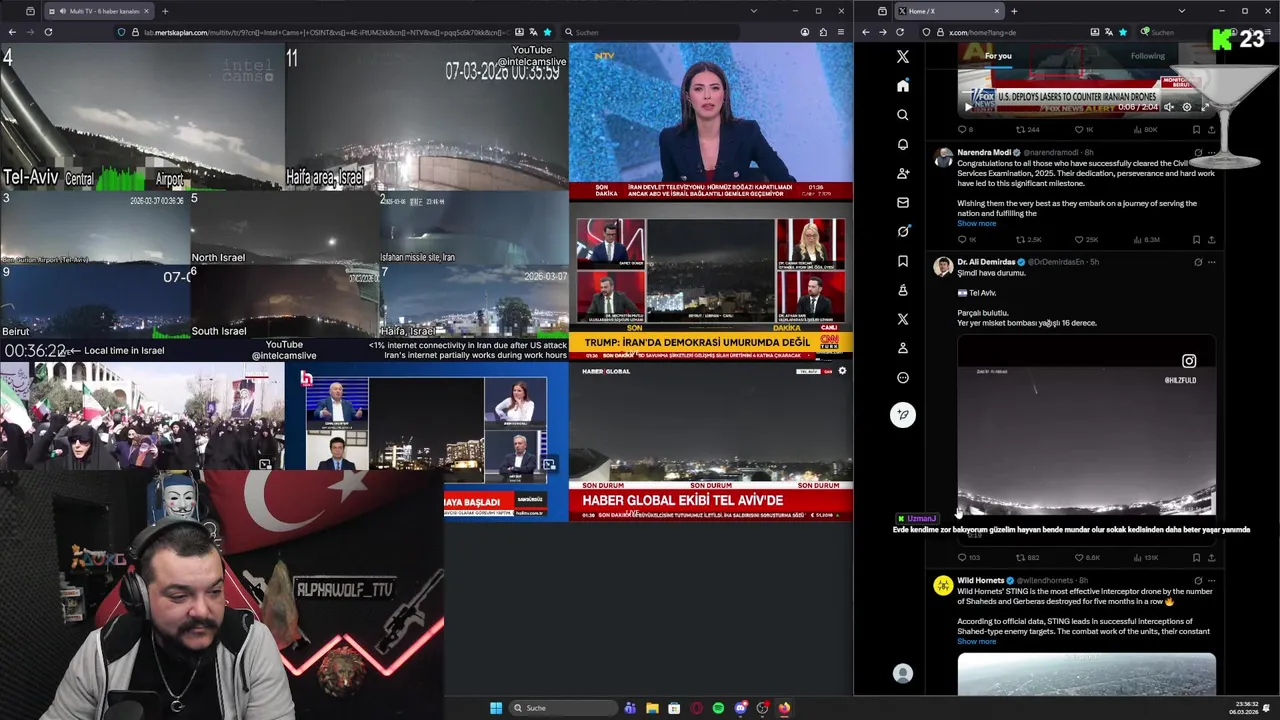Select the Multi TV browser tab
This screenshot has width=1280, height=720.
[x=100, y=11]
